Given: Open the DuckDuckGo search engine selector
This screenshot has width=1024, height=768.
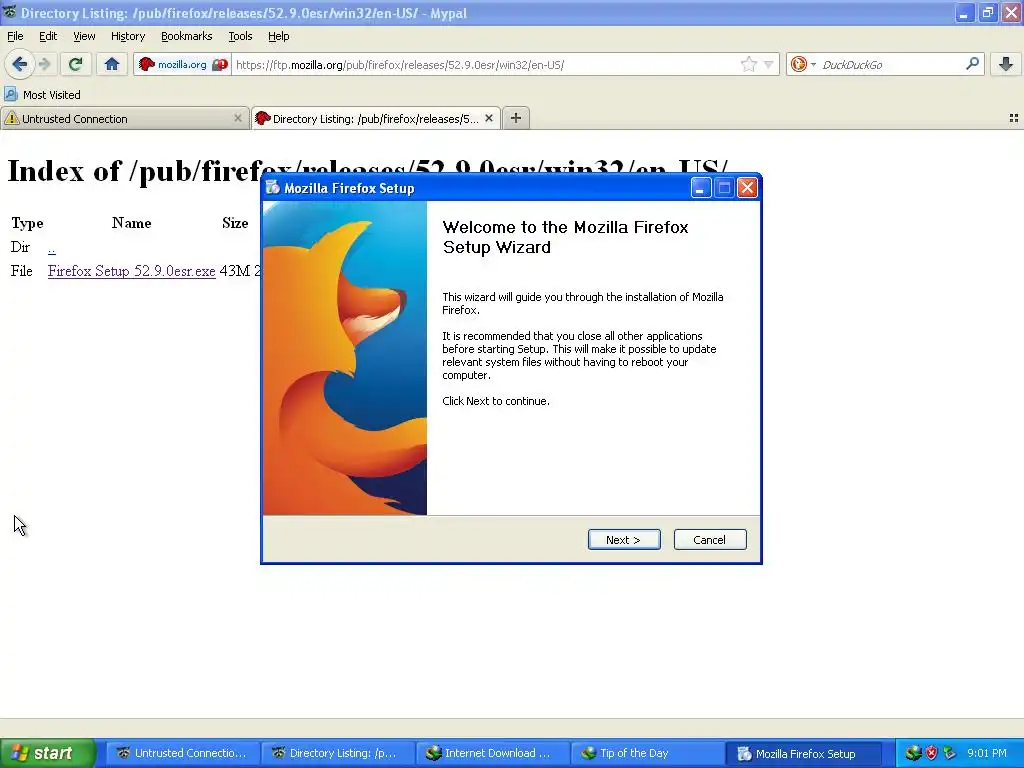Looking at the screenshot, I should click(803, 64).
